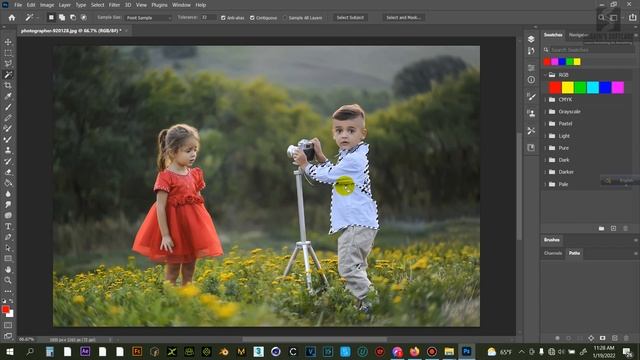The image size is (640, 360).
Task: Pick the yellow swatch in RGB group
Action: [x=567, y=87]
